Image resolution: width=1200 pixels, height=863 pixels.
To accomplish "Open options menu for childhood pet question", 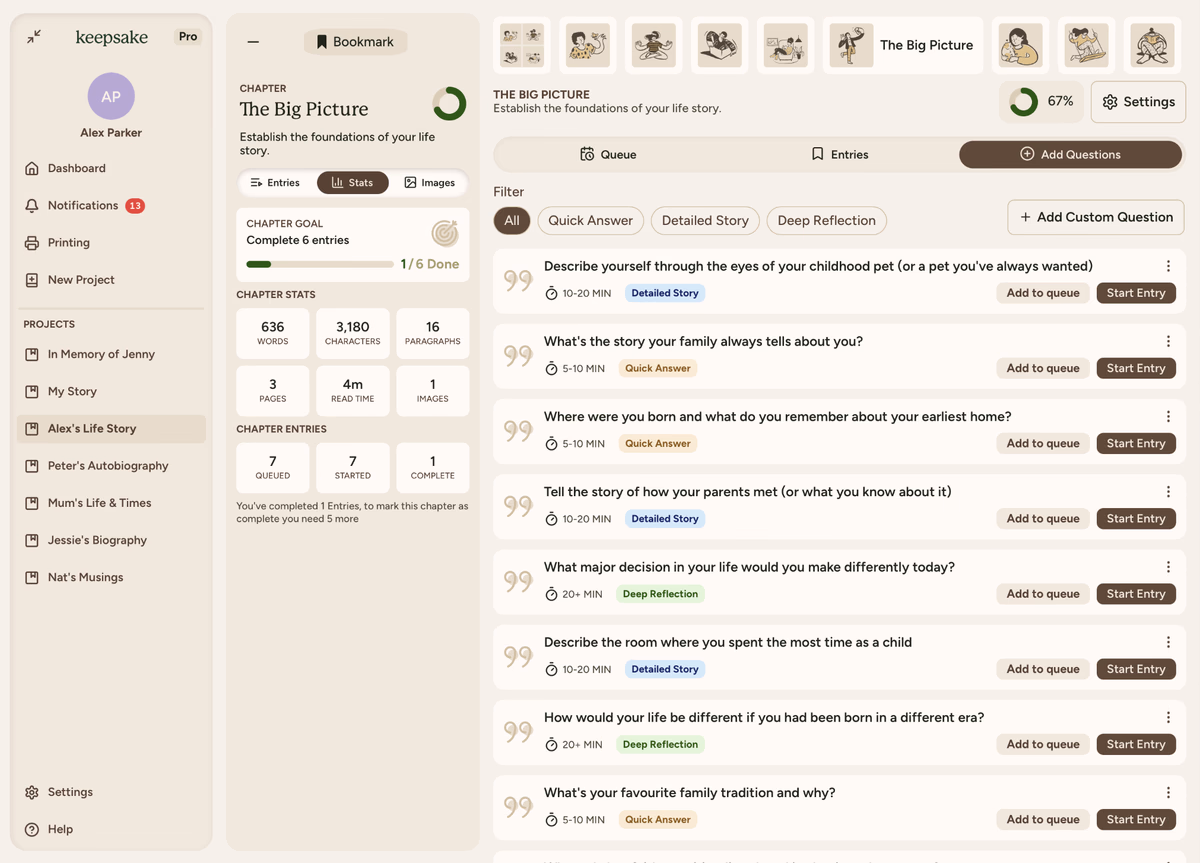I will 1168,266.
